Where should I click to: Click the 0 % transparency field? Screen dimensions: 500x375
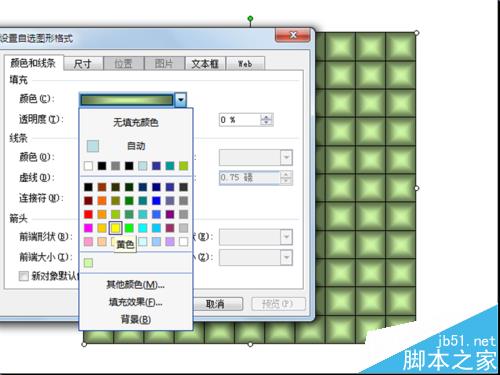(240, 120)
